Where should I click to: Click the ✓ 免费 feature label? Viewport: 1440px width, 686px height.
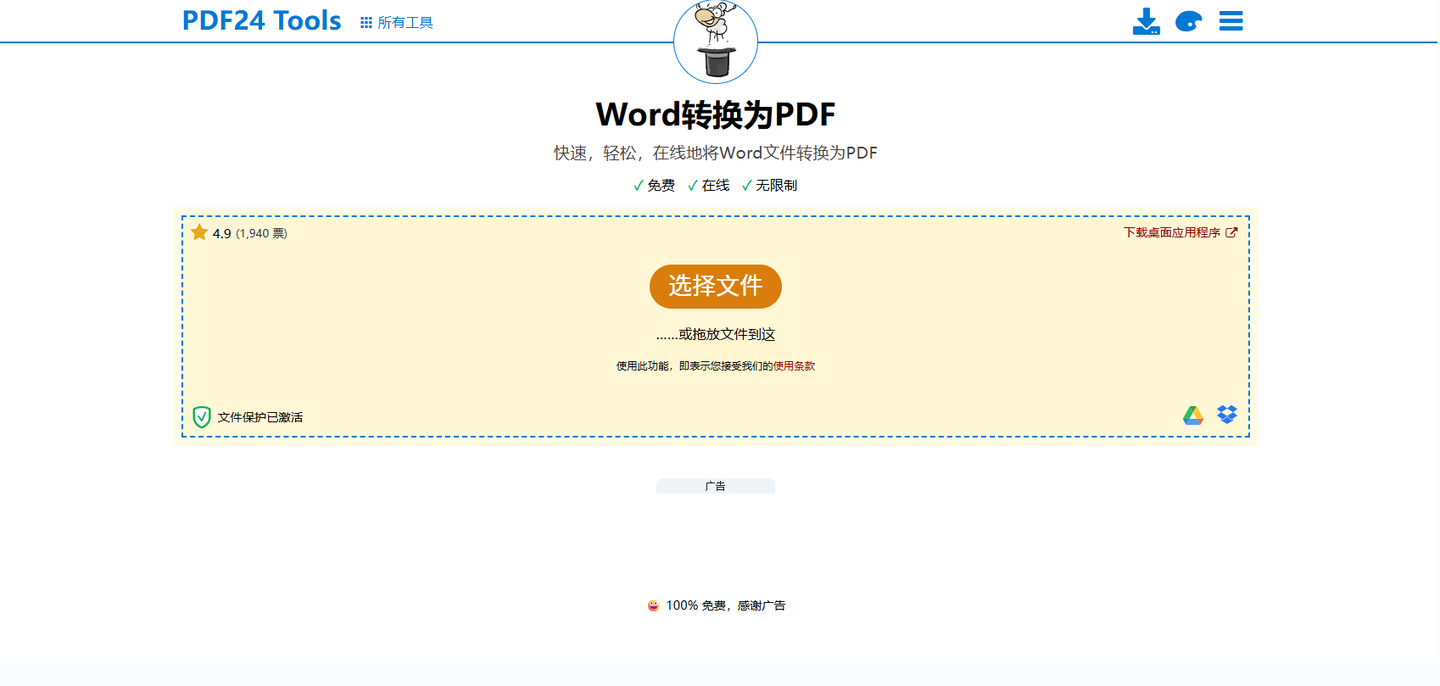[654, 186]
